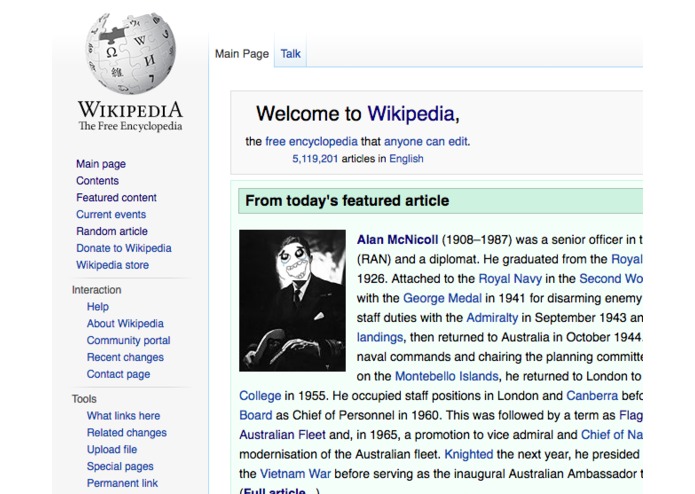Viewport: 695px width, 494px height.
Task: Open the Alan McNicoll article link
Action: click(398, 240)
